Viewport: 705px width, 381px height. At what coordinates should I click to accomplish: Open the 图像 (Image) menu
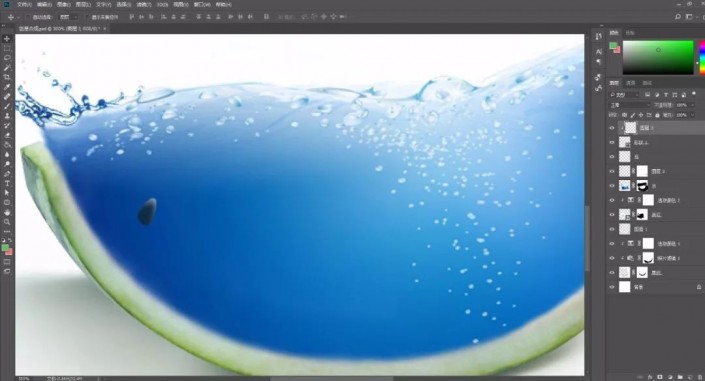point(64,4)
